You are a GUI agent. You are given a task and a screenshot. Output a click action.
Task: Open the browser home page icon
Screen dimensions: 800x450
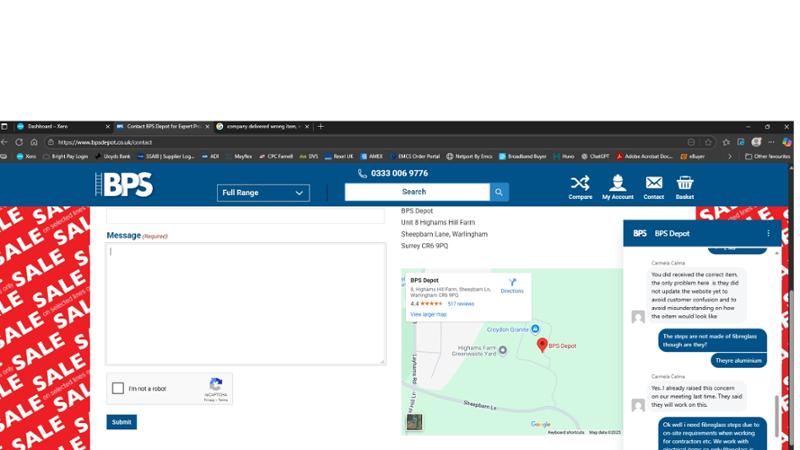pos(34,142)
